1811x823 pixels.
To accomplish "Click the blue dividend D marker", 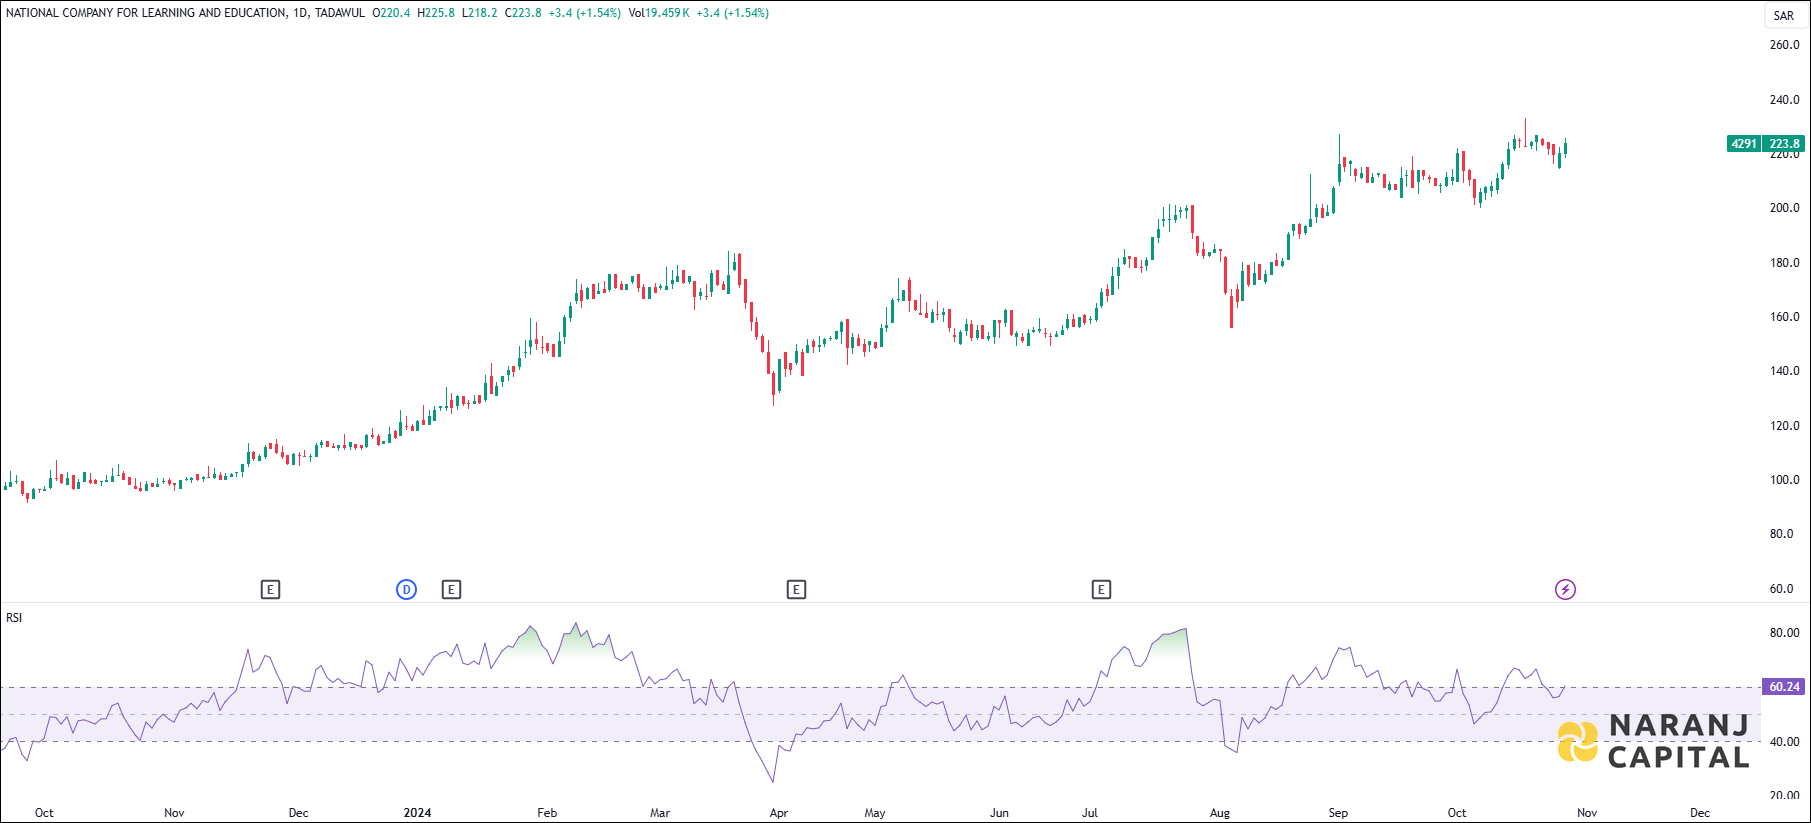I will (x=406, y=589).
